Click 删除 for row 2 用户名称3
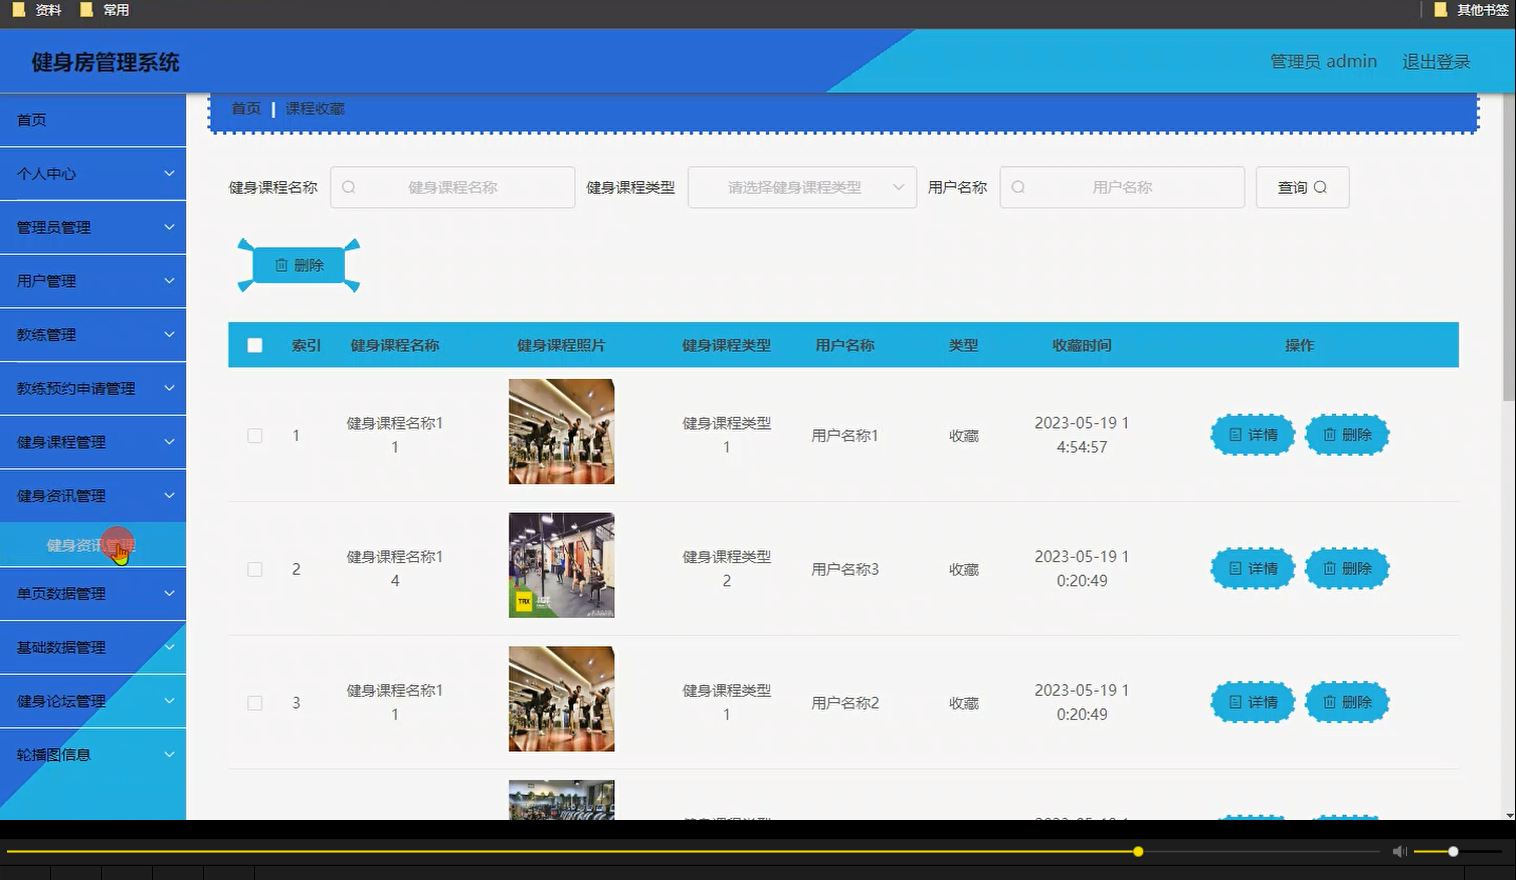 (x=1347, y=568)
